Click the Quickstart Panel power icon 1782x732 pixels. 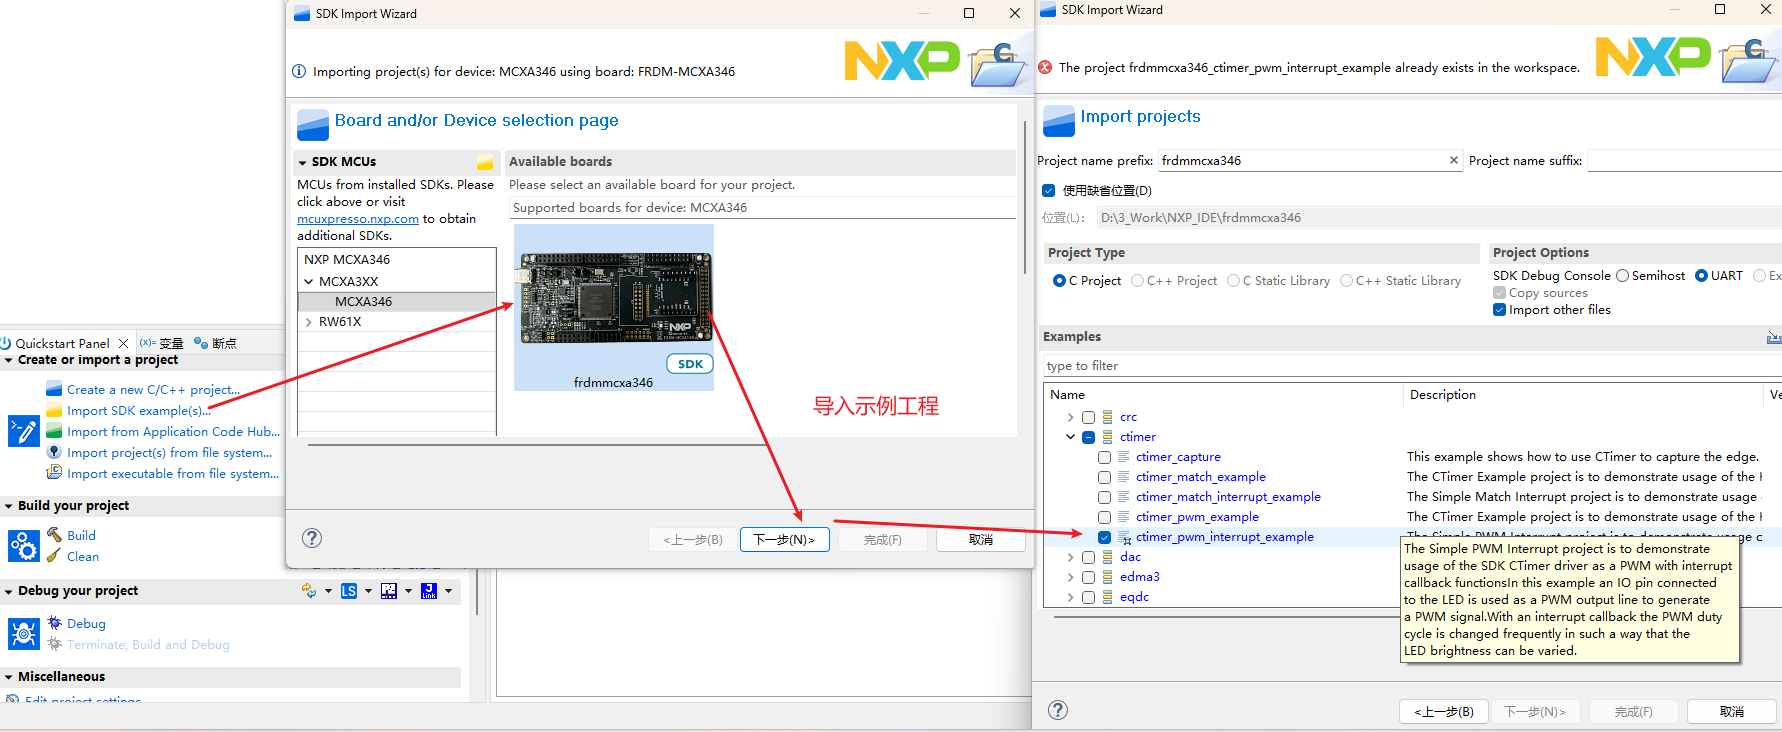pos(6,343)
